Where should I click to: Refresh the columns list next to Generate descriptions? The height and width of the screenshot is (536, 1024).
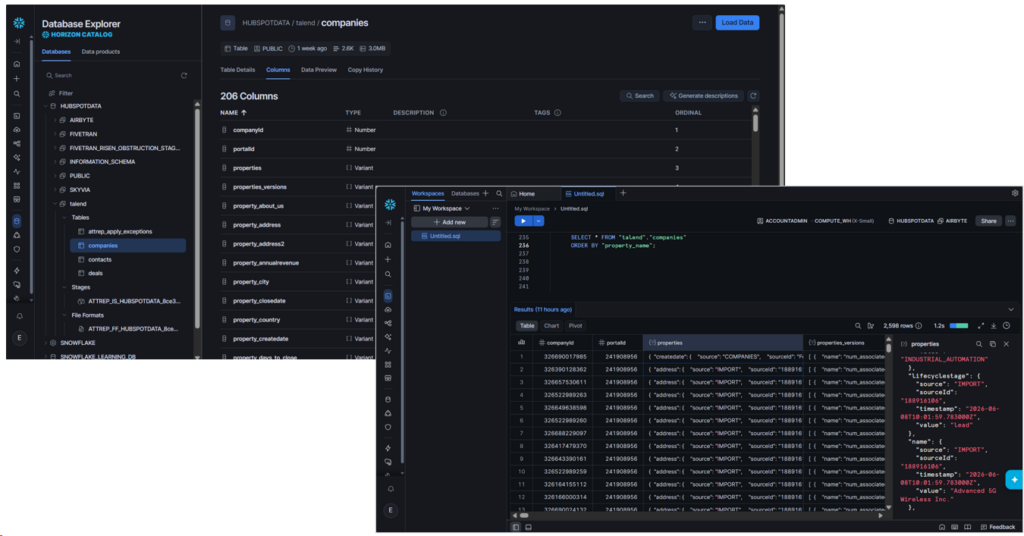click(x=753, y=96)
